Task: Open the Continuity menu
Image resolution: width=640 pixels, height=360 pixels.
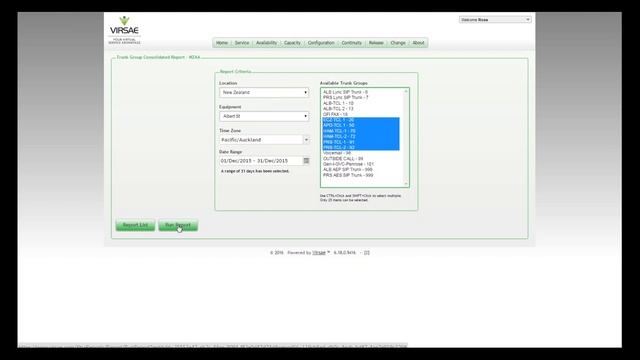Action: 351,43
